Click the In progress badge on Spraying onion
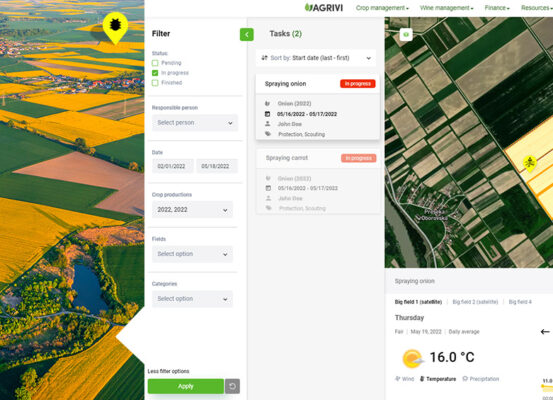The image size is (553, 400). click(x=358, y=84)
